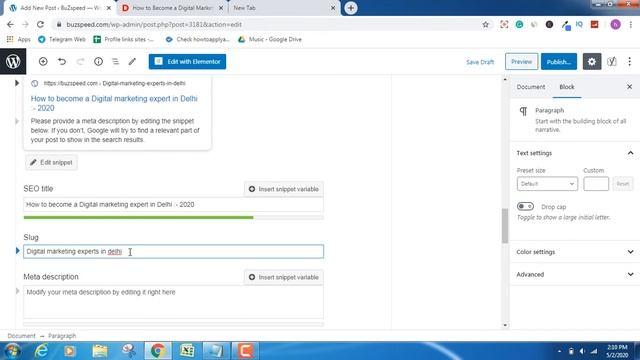The height and width of the screenshot is (360, 640).
Task: Open more tools and options menu
Action: coord(629,62)
